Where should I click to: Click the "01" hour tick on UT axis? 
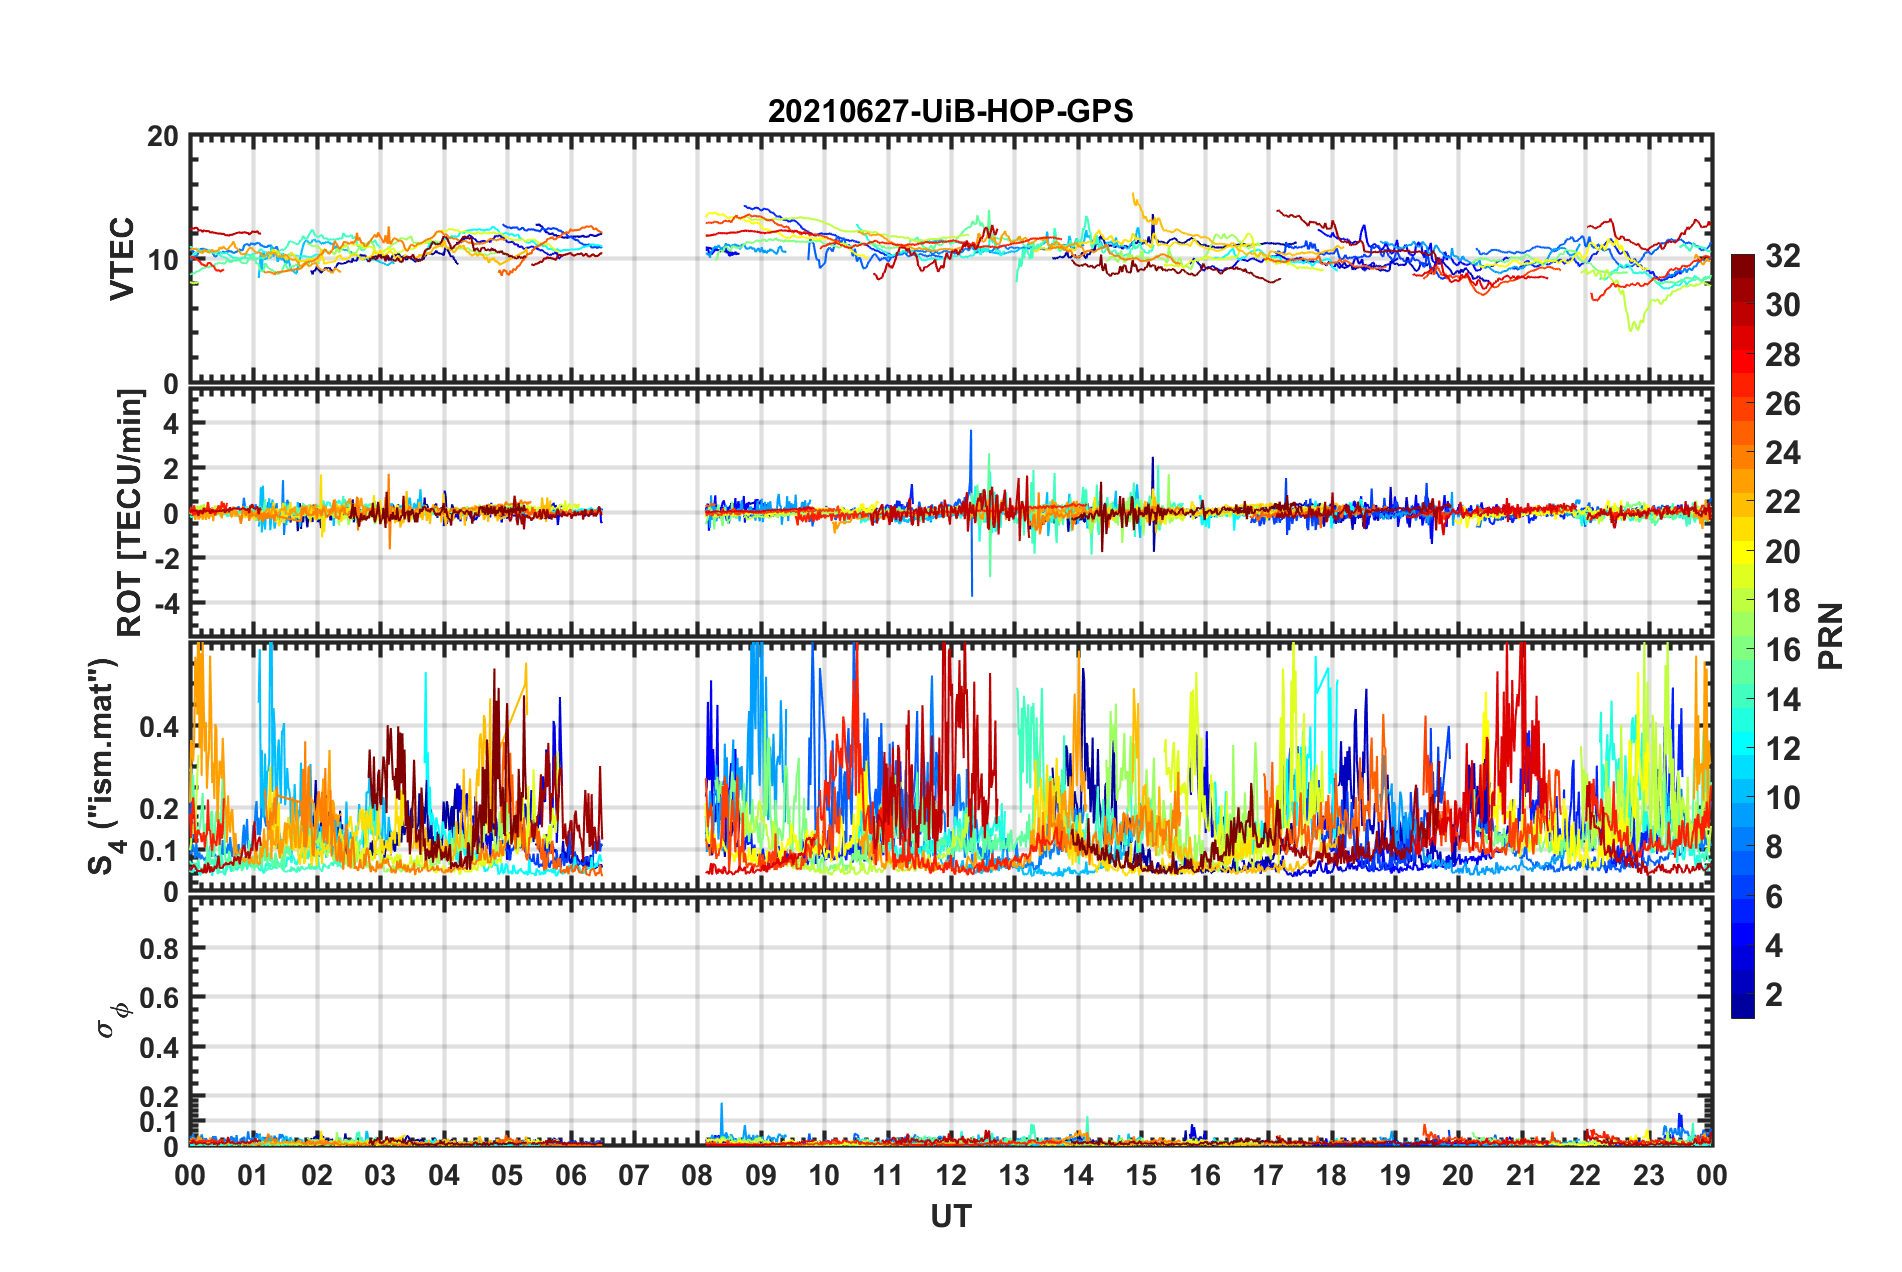click(x=253, y=1175)
